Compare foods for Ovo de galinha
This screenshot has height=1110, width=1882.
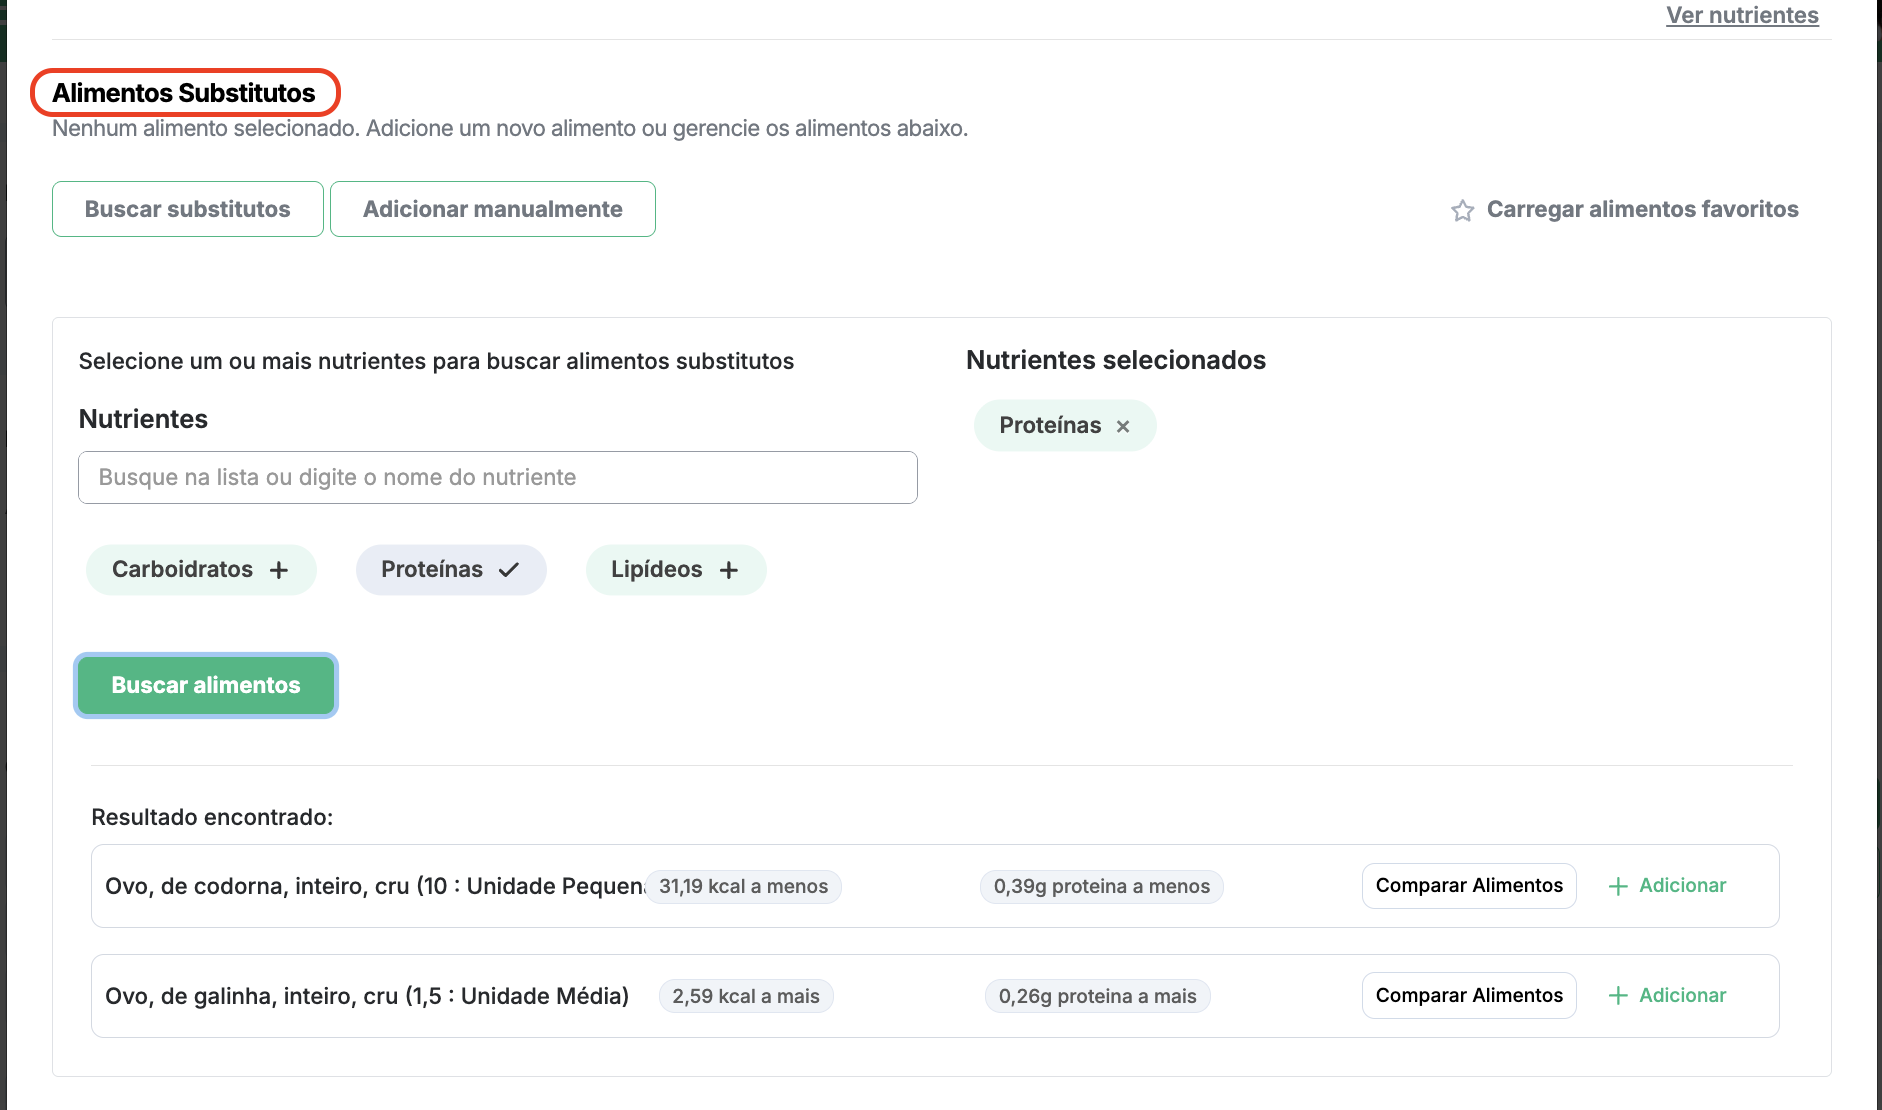point(1468,996)
